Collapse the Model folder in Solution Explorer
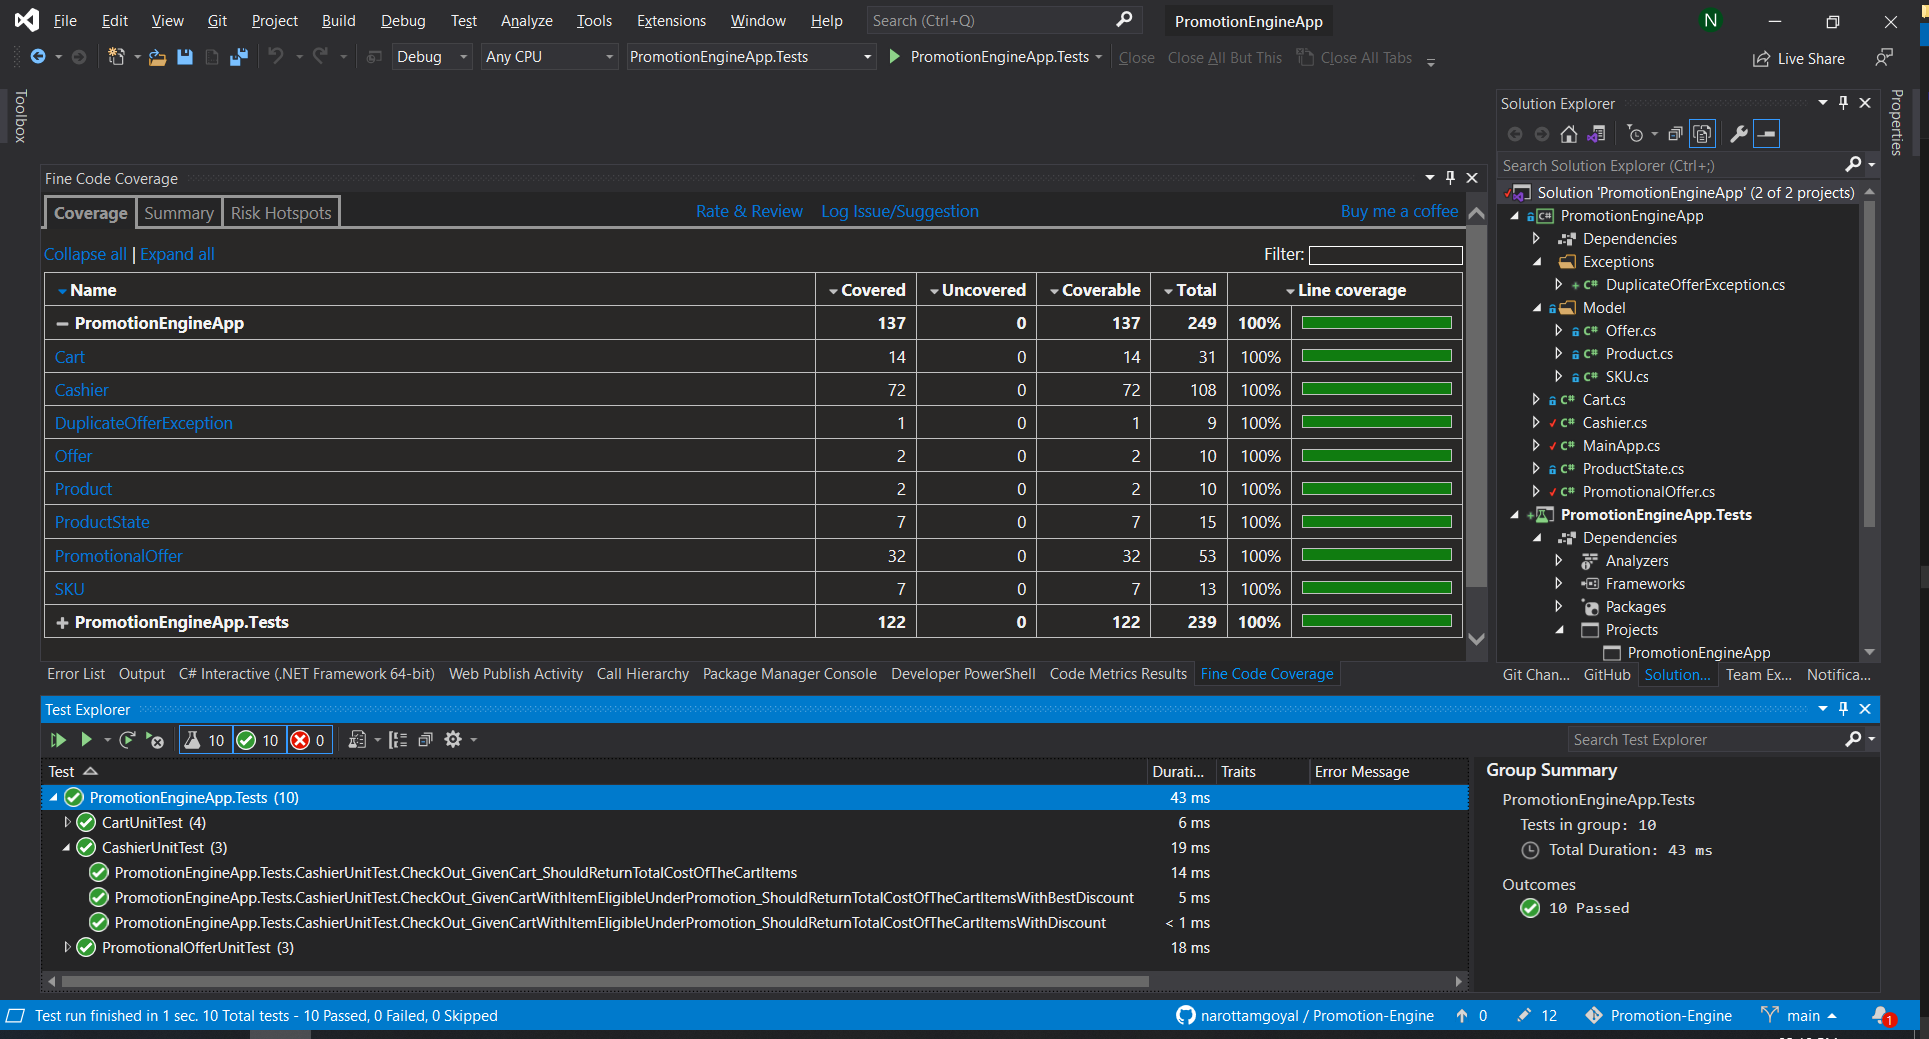 (1538, 307)
